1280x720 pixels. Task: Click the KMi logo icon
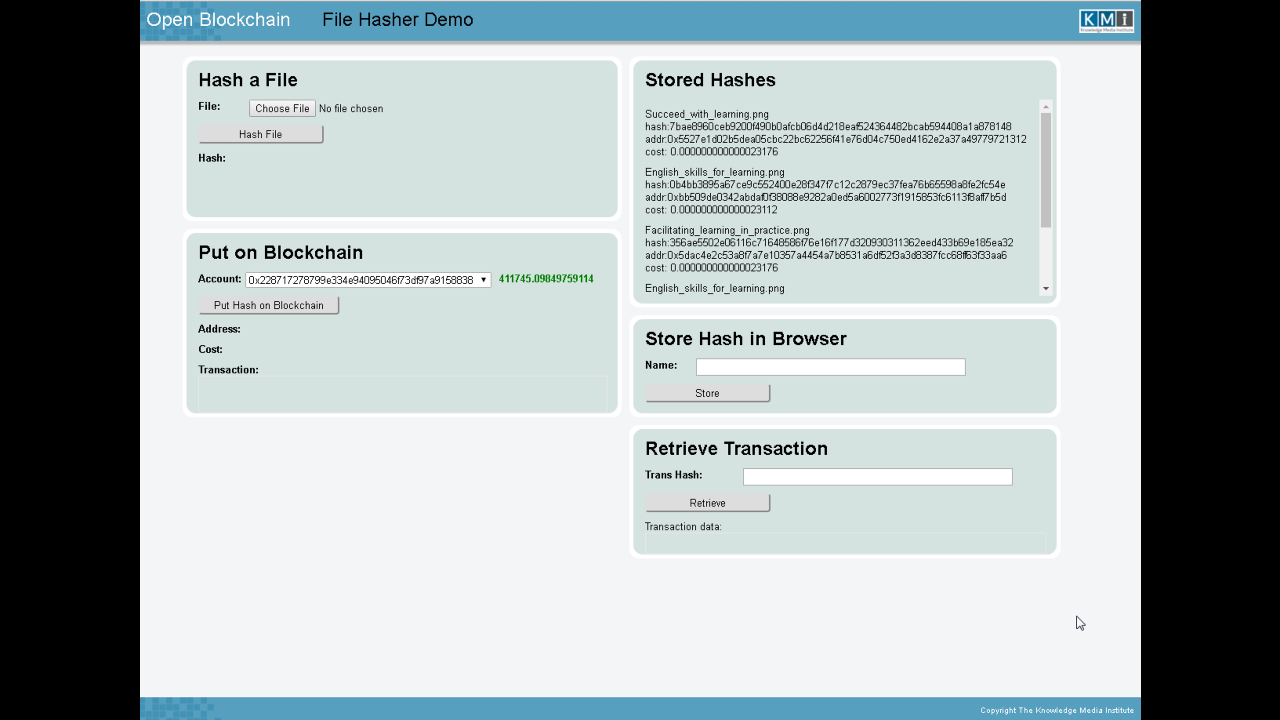(1106, 21)
